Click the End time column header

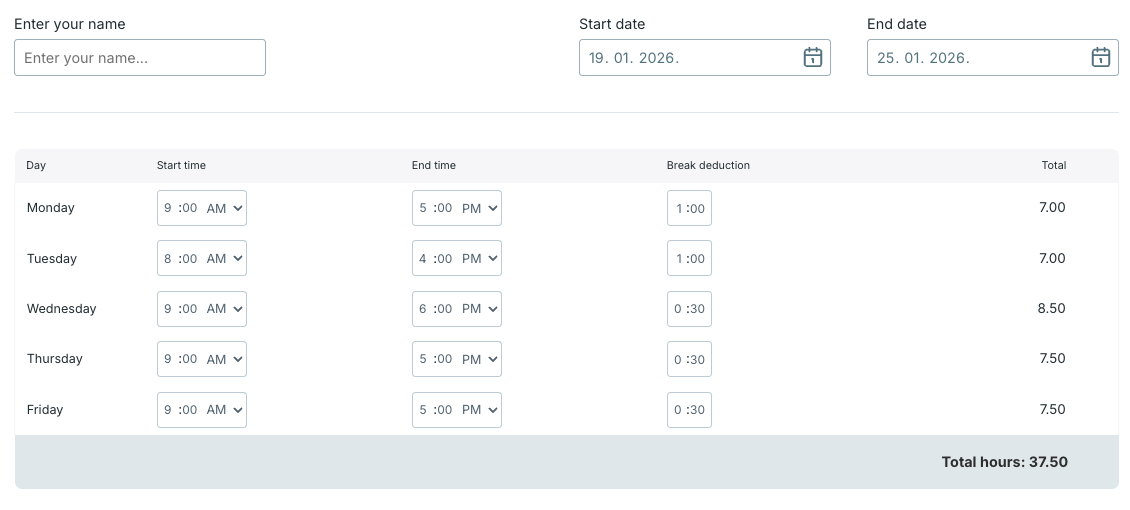[x=434, y=166]
